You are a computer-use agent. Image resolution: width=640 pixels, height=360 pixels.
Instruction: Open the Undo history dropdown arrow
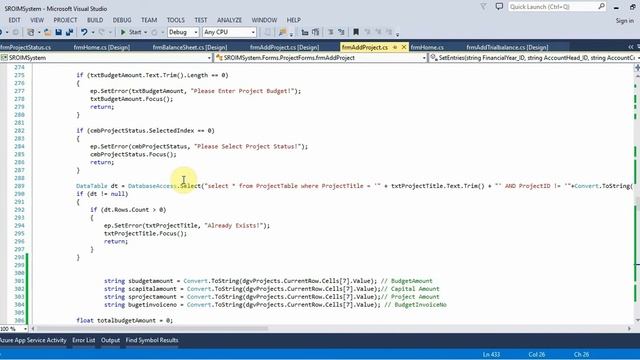click(93, 32)
